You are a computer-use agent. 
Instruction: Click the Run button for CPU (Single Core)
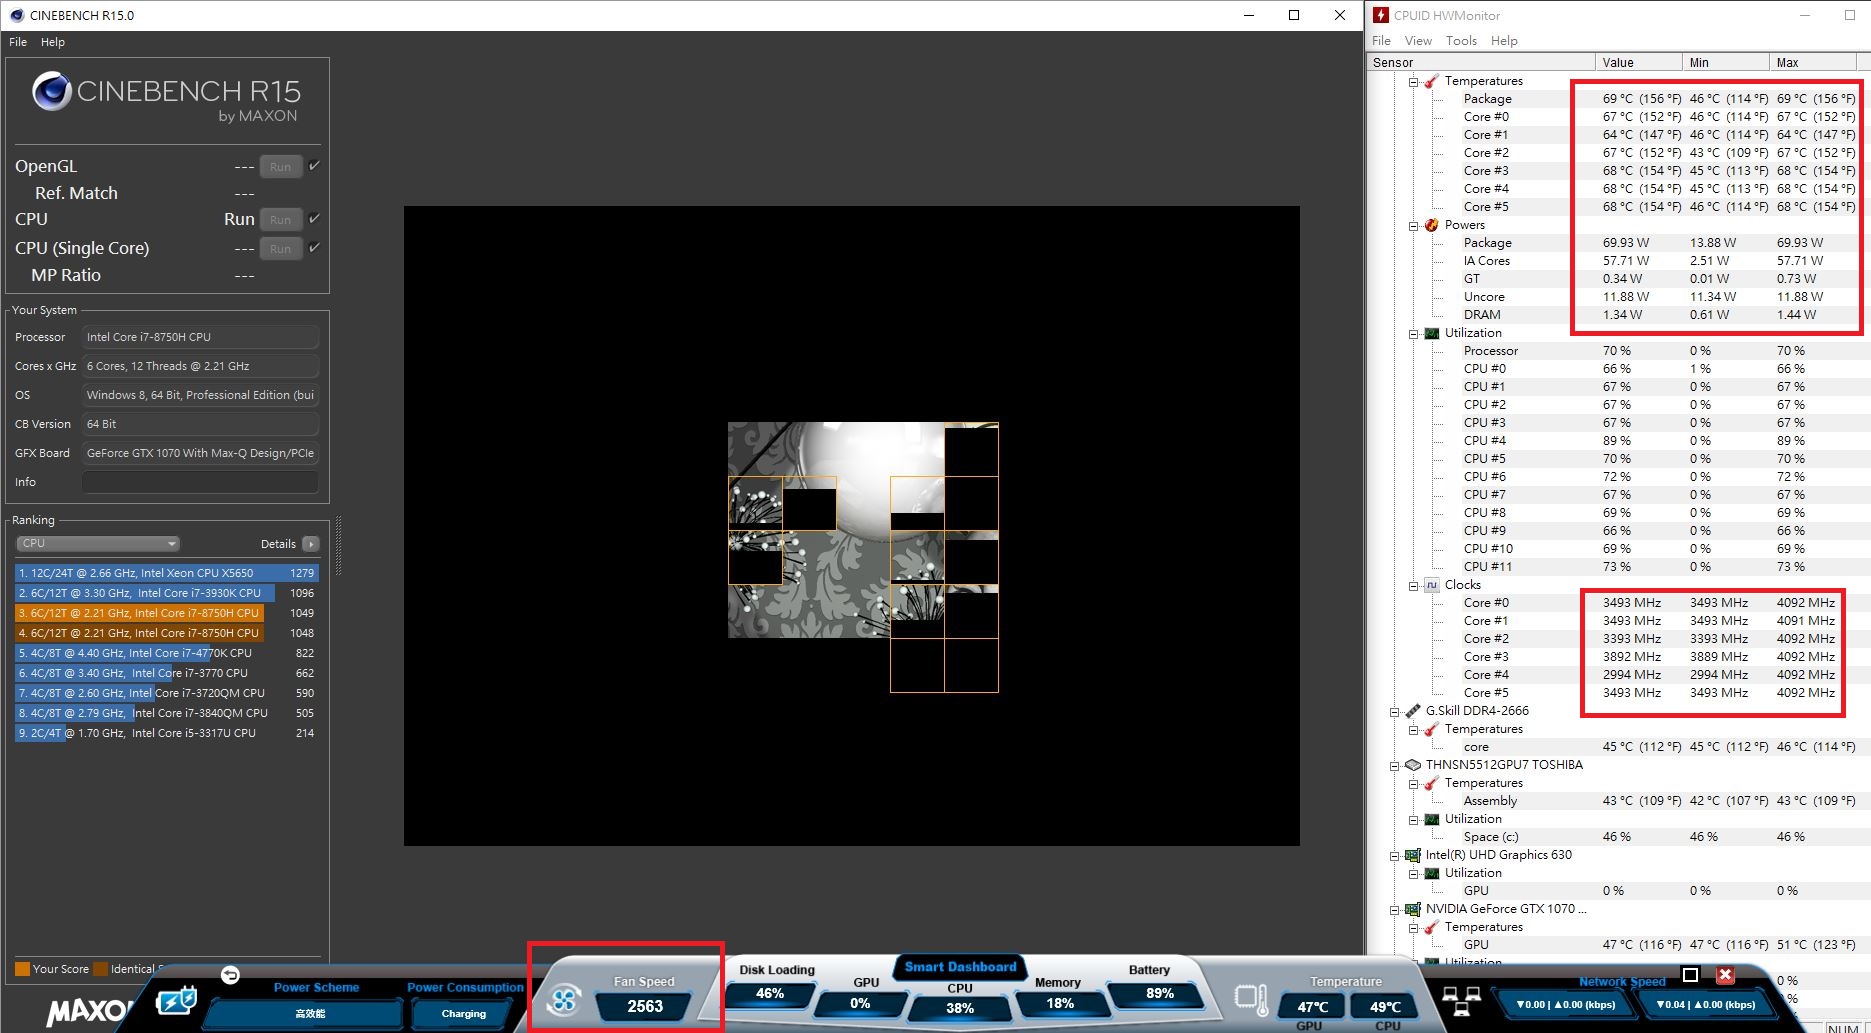pyautogui.click(x=281, y=248)
